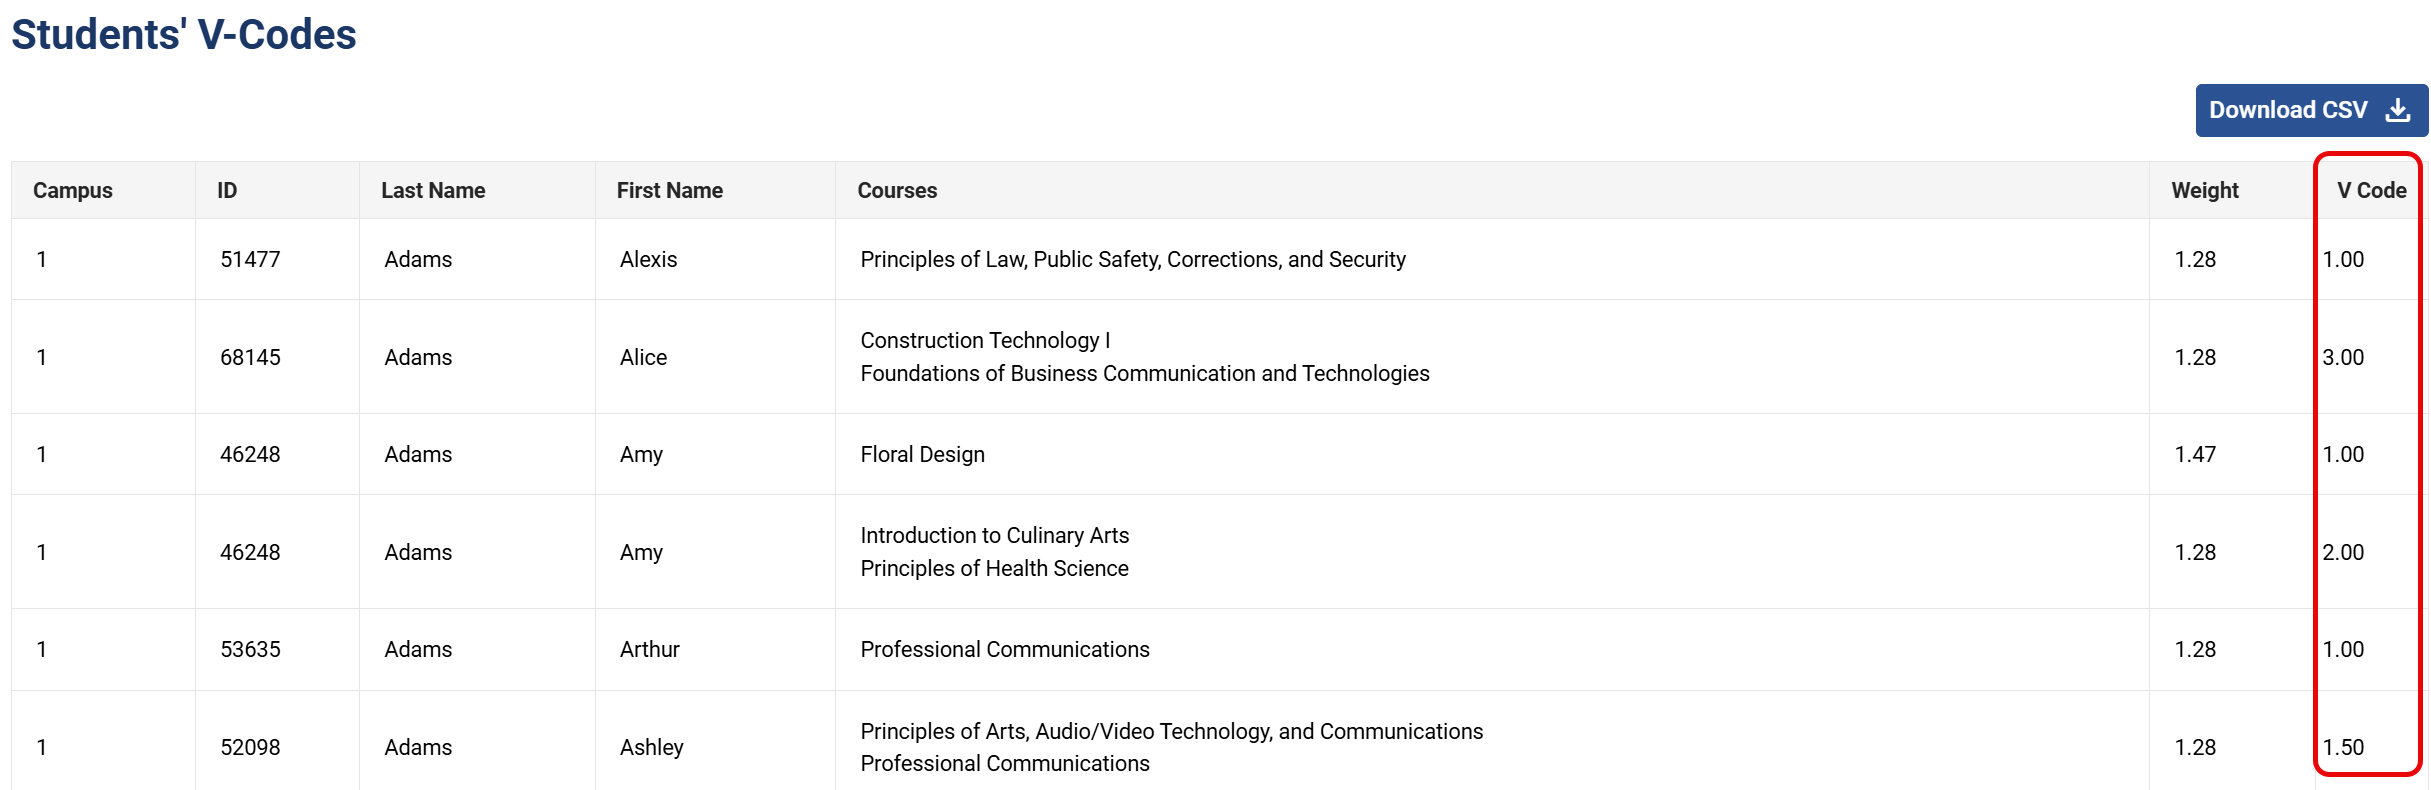2431x790 pixels.
Task: Click the Last Name column header
Action: 433,190
